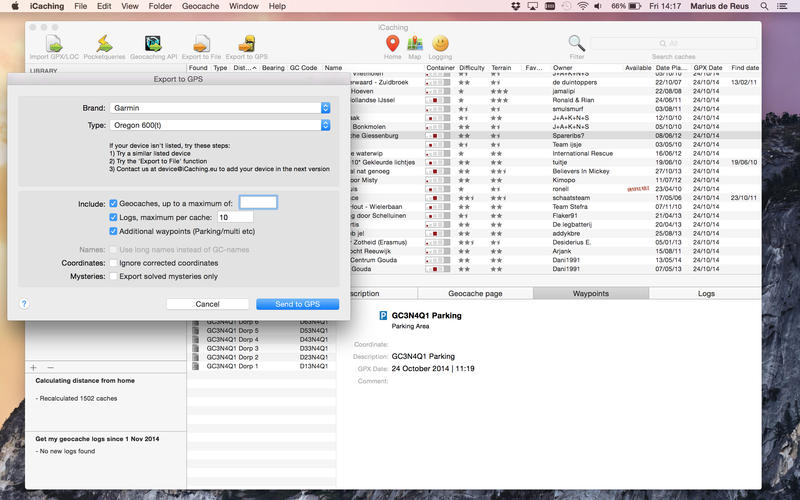Click the Wi-Fi status icon
Screen dimensions: 800x500
click(582, 6)
